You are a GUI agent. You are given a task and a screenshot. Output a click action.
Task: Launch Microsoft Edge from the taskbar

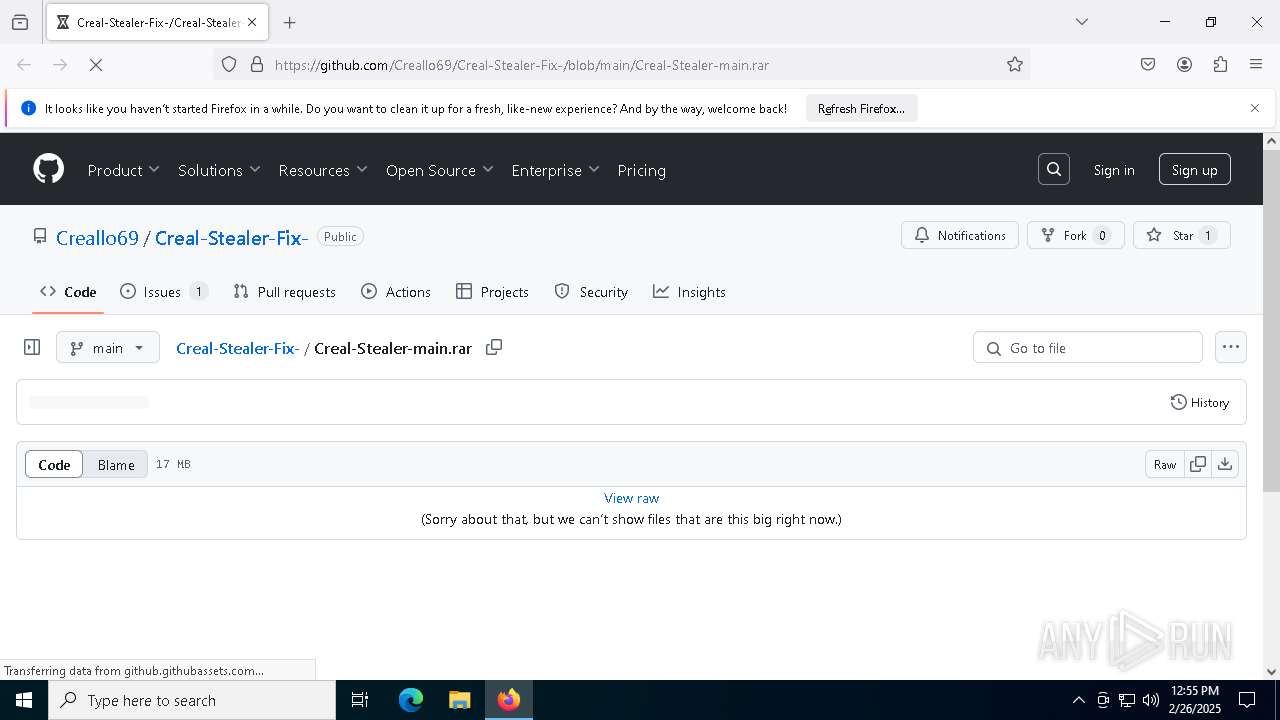click(x=411, y=700)
